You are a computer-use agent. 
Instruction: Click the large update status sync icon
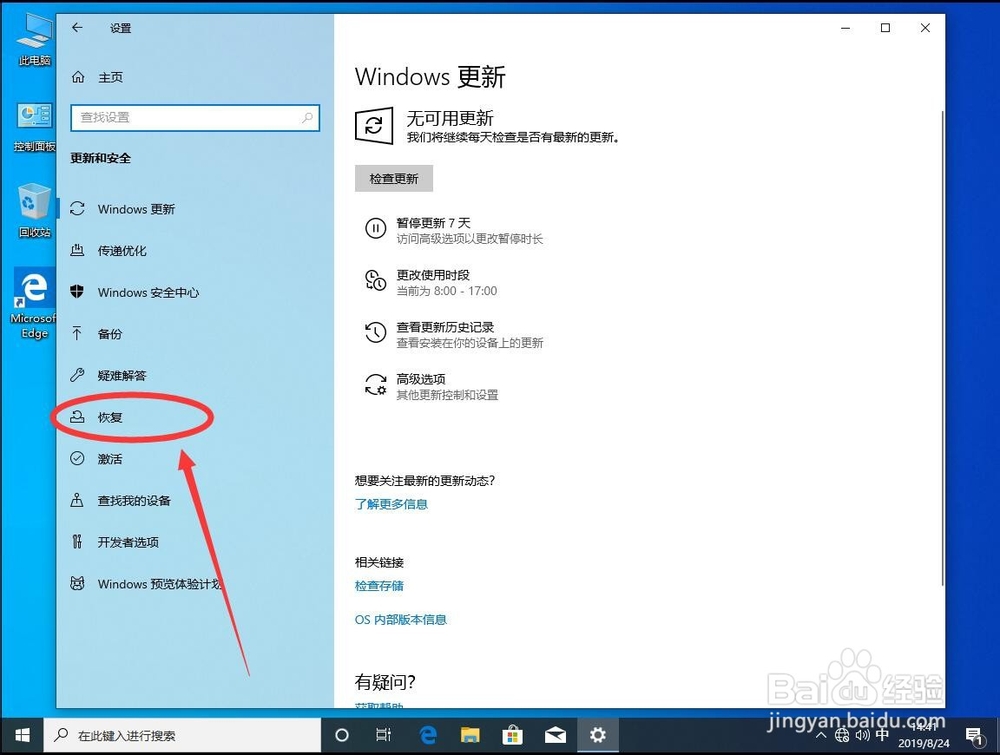pos(374,125)
